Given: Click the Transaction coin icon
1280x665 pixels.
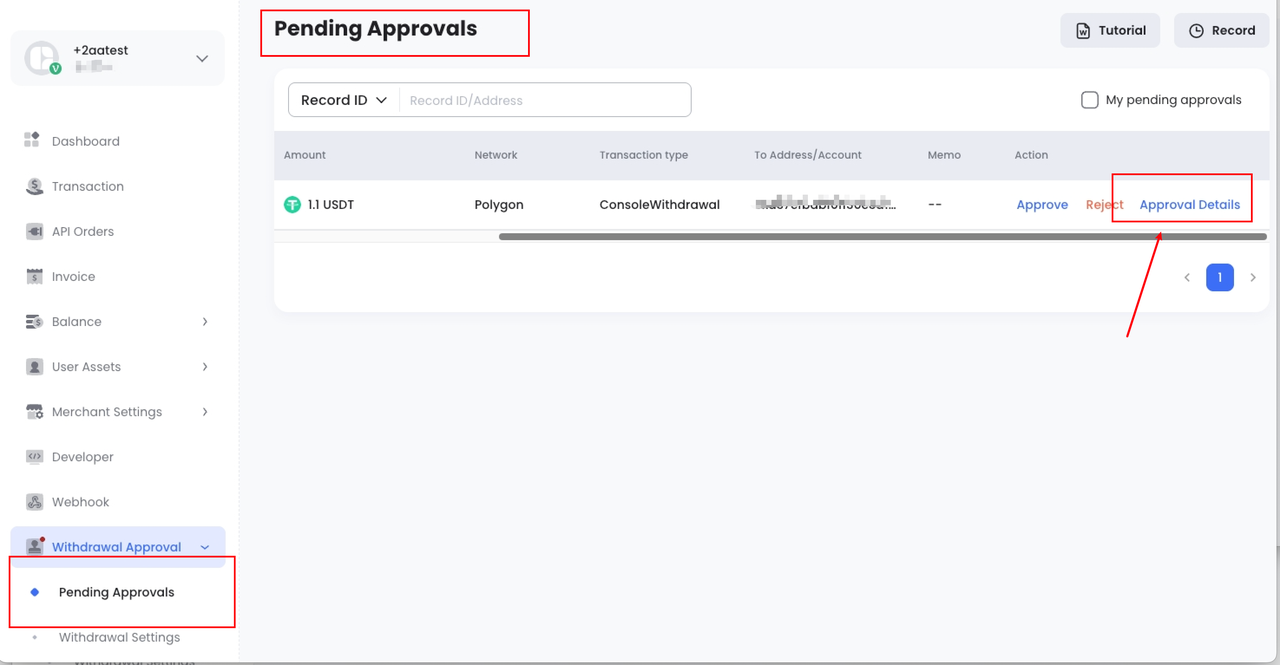Looking at the screenshot, I should click(x=34, y=186).
